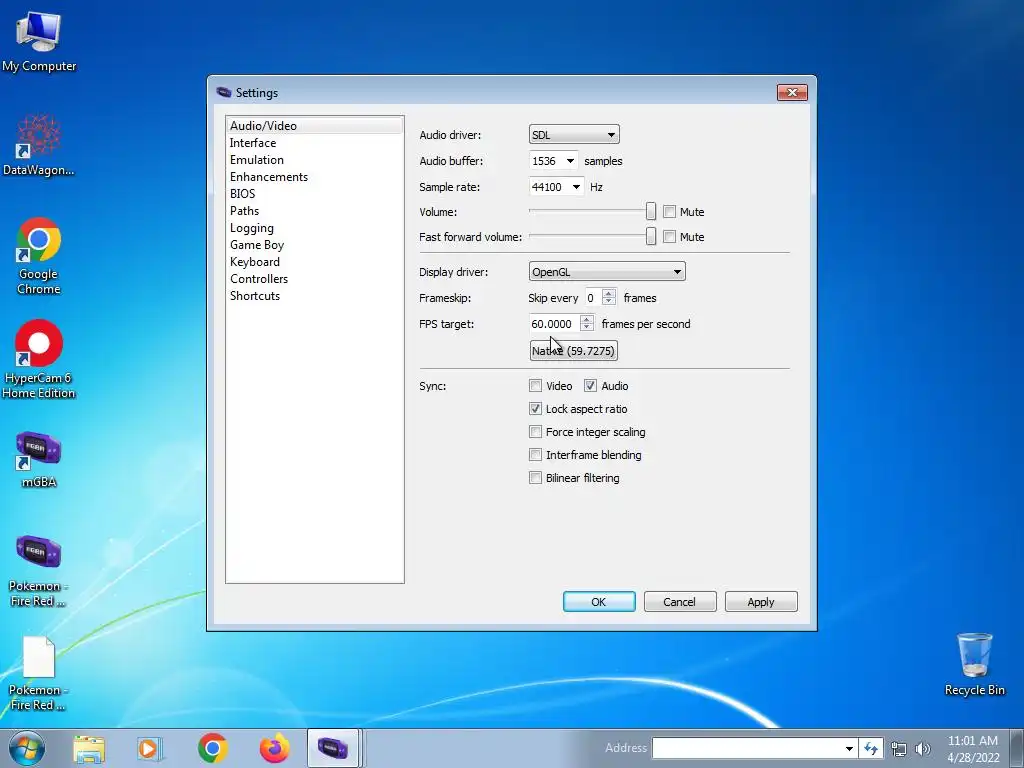1024x768 pixels.
Task: Click the OK button
Action: coord(599,601)
